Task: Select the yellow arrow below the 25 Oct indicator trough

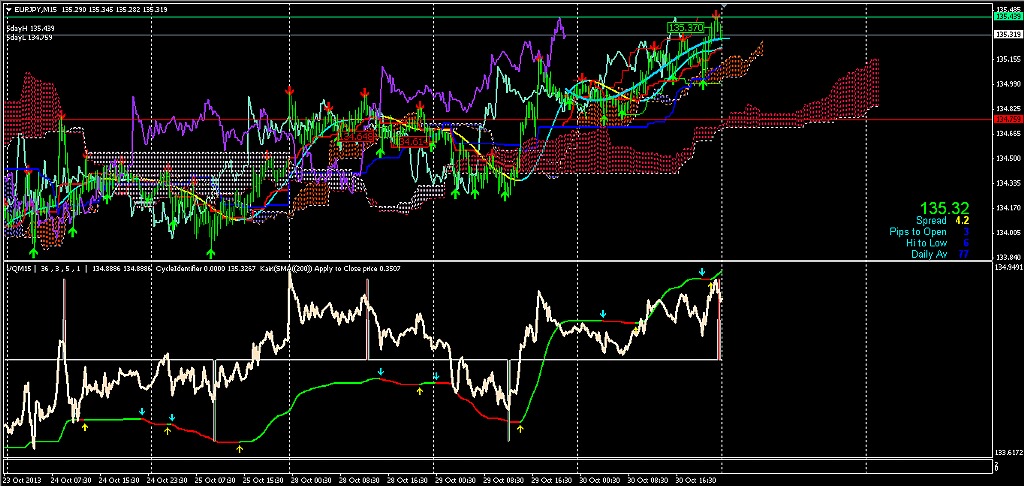Action: point(240,448)
